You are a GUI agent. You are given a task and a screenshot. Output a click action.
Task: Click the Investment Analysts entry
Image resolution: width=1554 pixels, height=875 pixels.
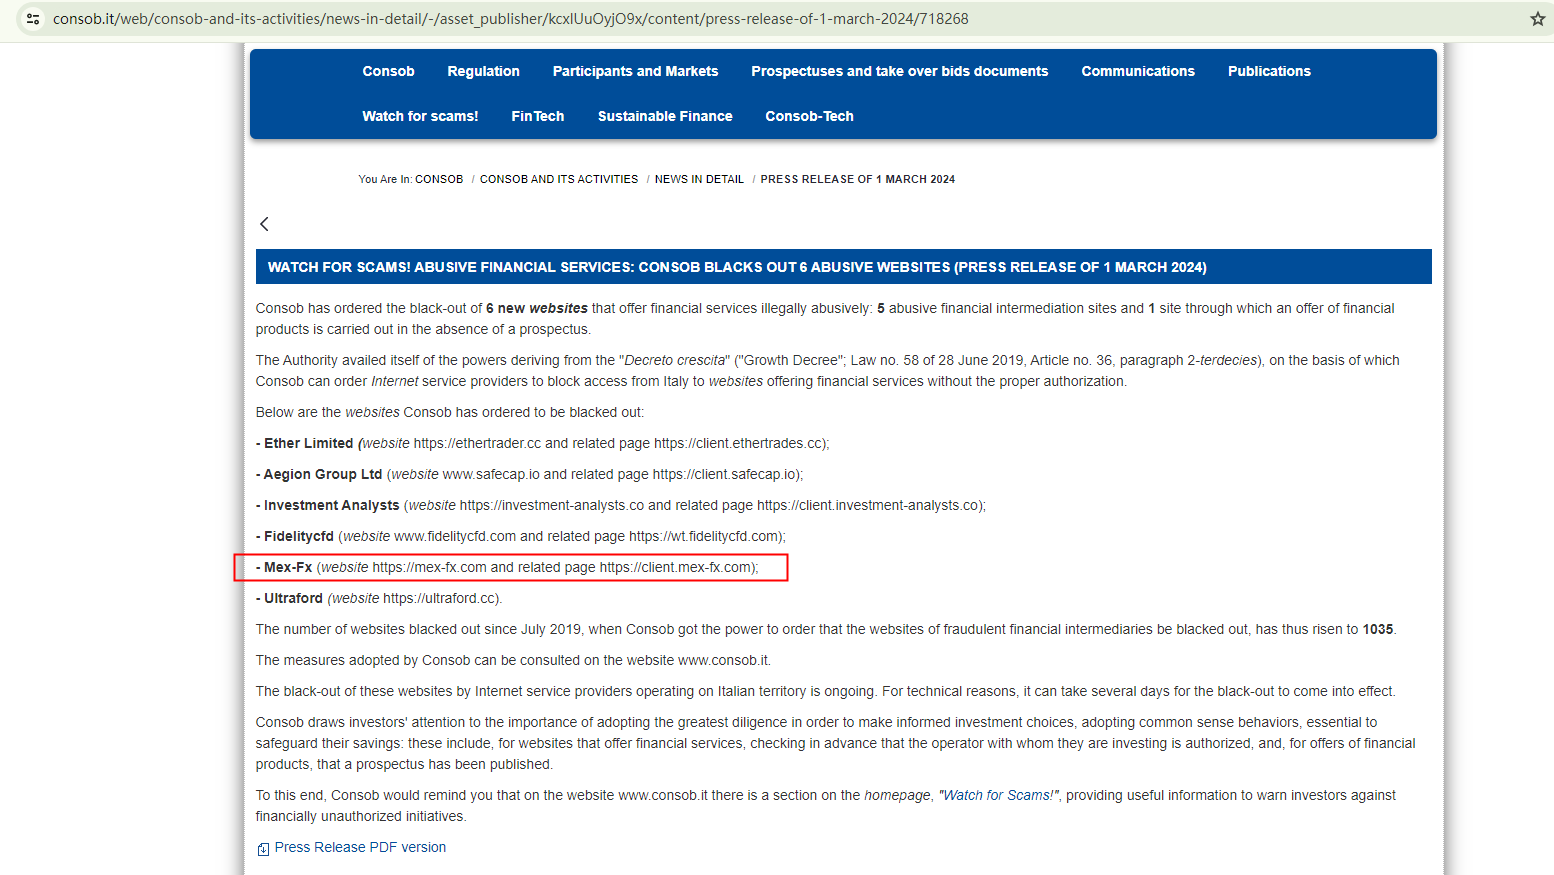621,505
